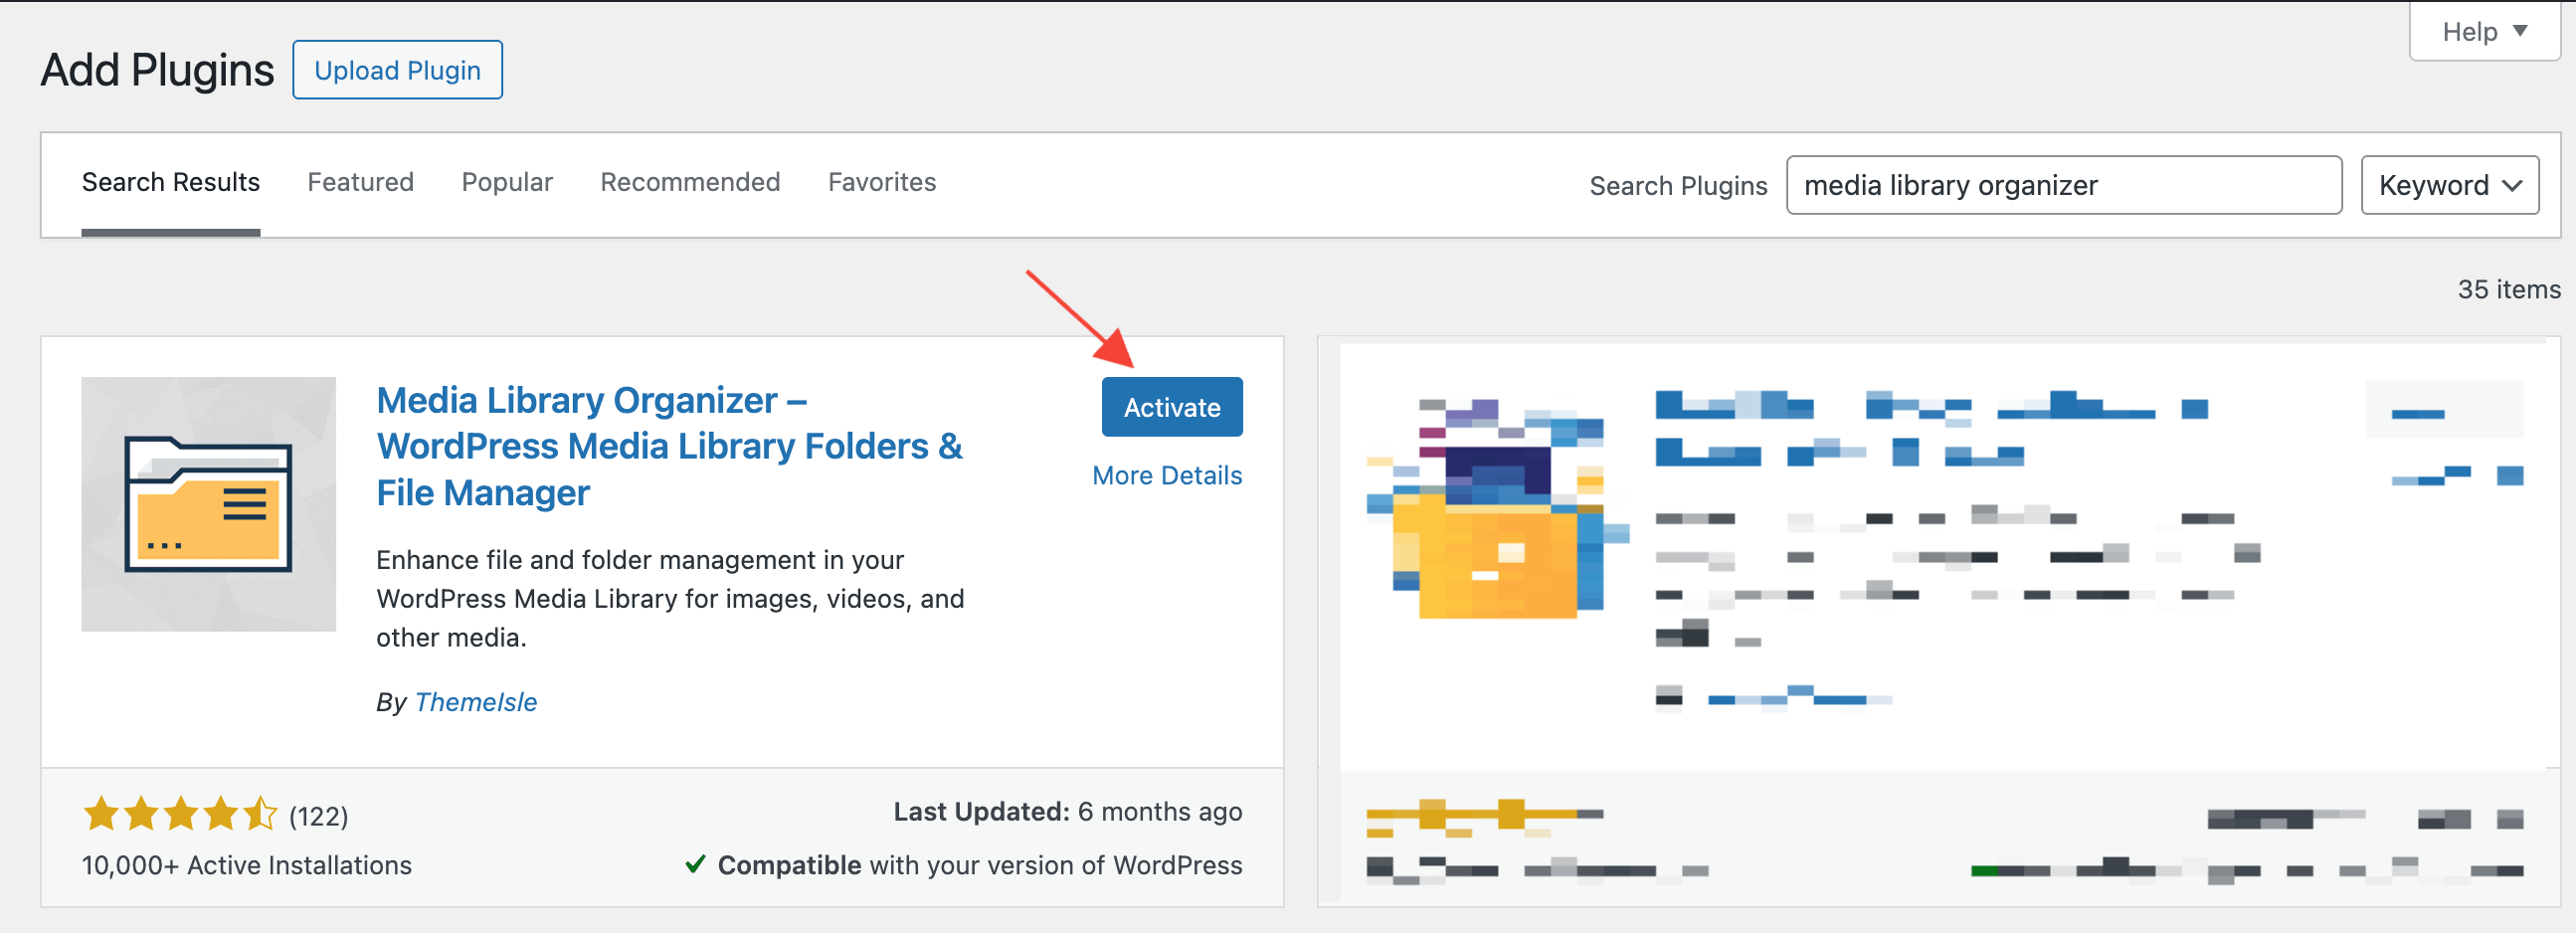Focus the Search Plugins input field
2576x933 pixels.
point(2063,185)
